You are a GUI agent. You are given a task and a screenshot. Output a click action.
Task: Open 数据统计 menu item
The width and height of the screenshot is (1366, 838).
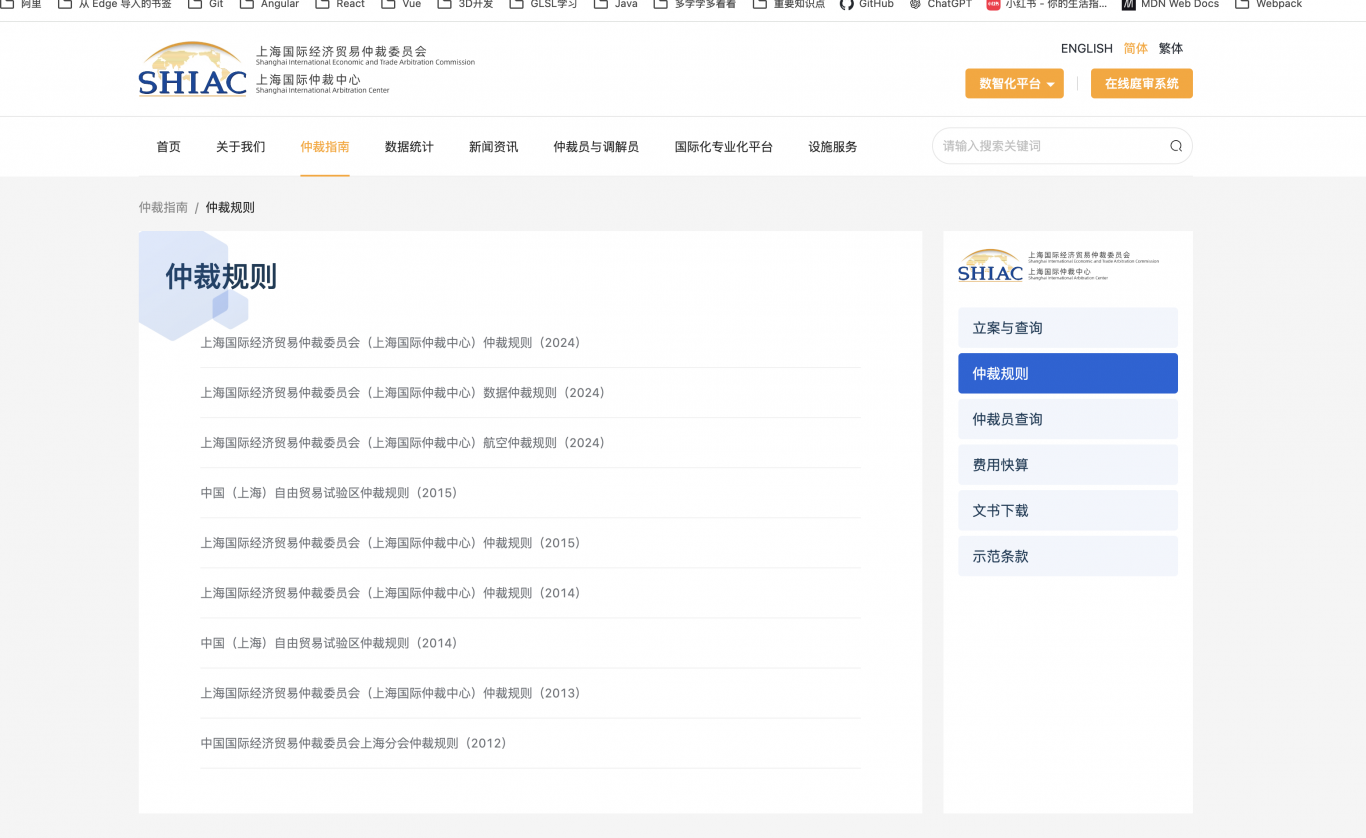[409, 147]
